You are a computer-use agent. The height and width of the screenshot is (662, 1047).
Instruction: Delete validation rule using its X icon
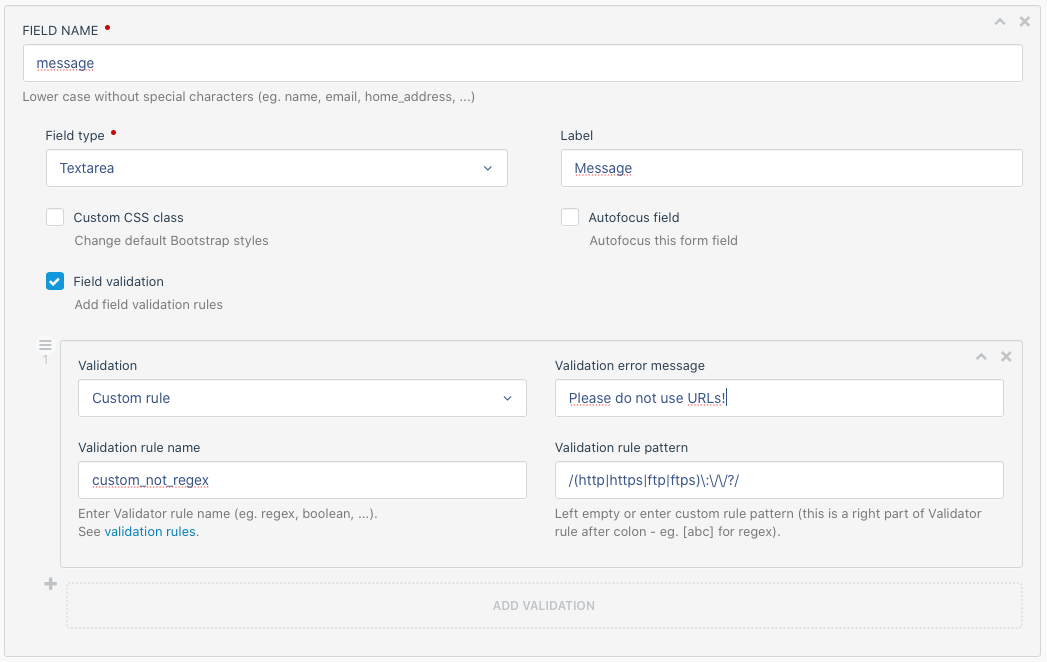coord(1006,357)
